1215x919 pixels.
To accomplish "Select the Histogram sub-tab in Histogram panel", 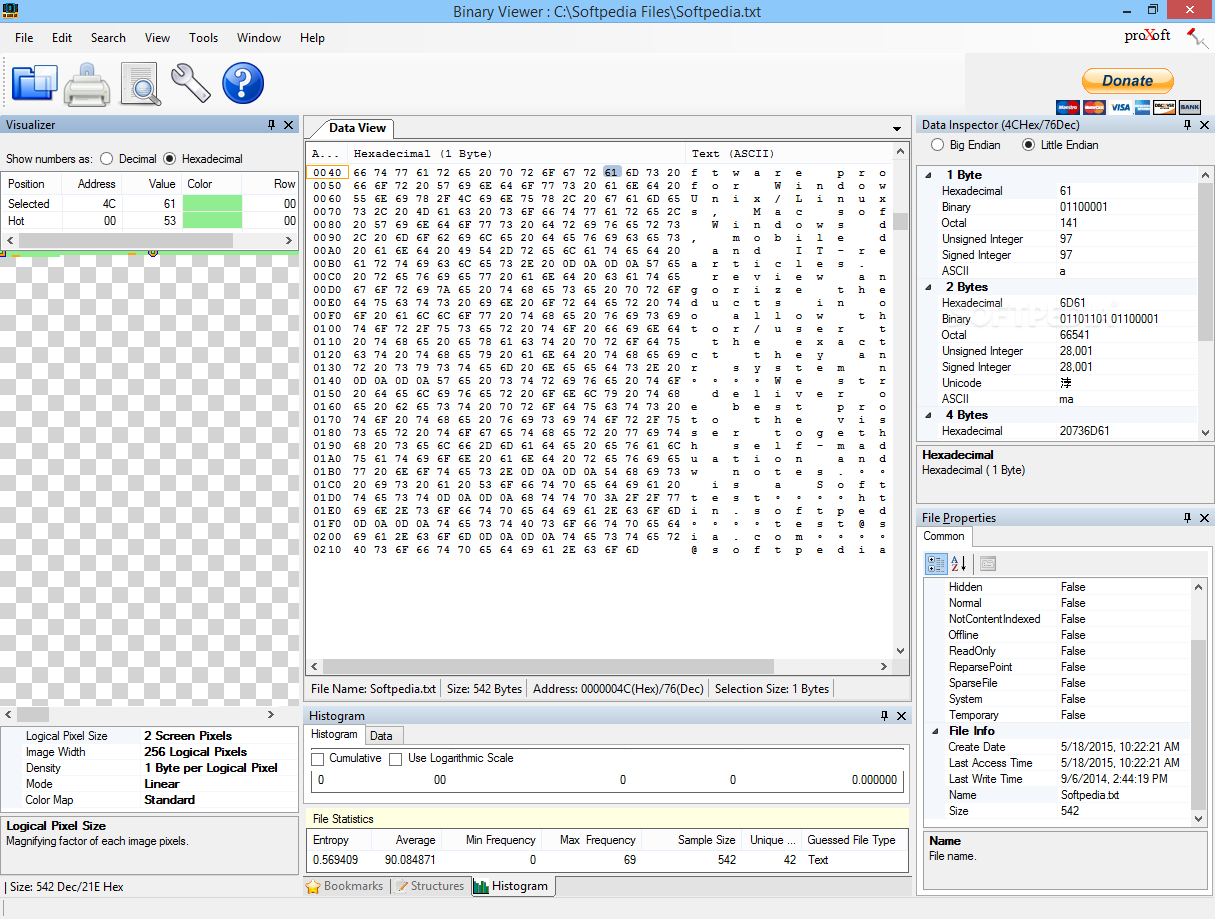I will (334, 735).
